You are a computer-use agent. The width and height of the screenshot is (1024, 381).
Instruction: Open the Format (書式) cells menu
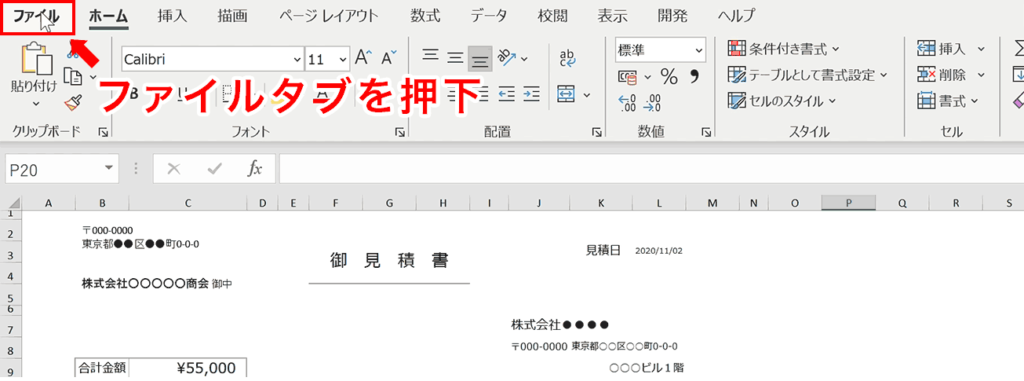coord(948,101)
